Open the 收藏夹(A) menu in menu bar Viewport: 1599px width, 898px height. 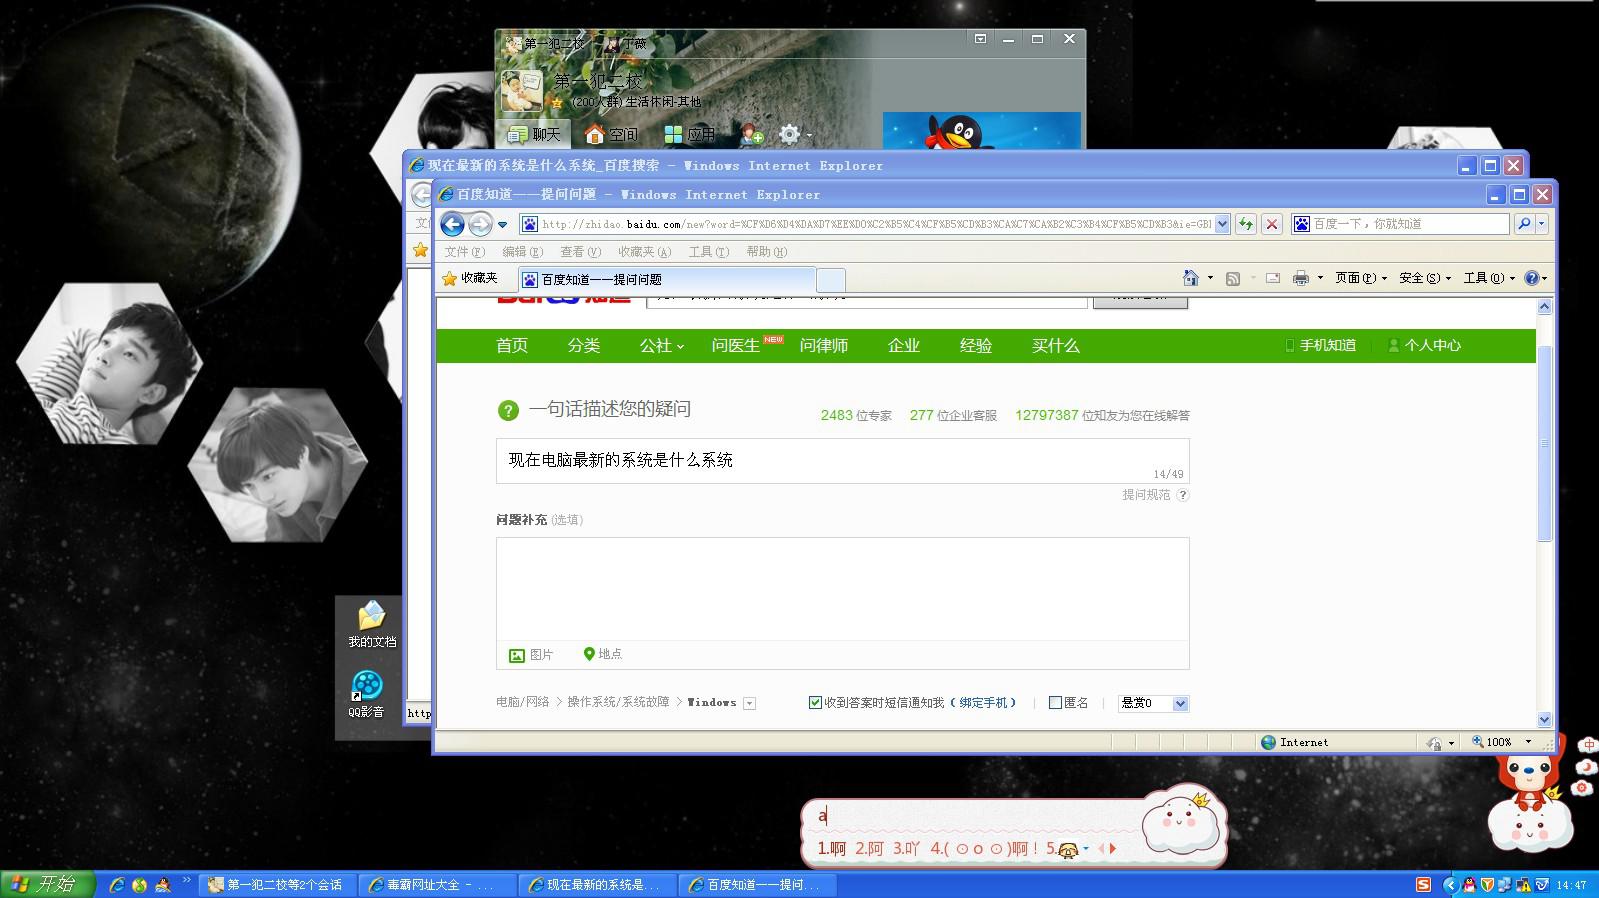[x=644, y=252]
